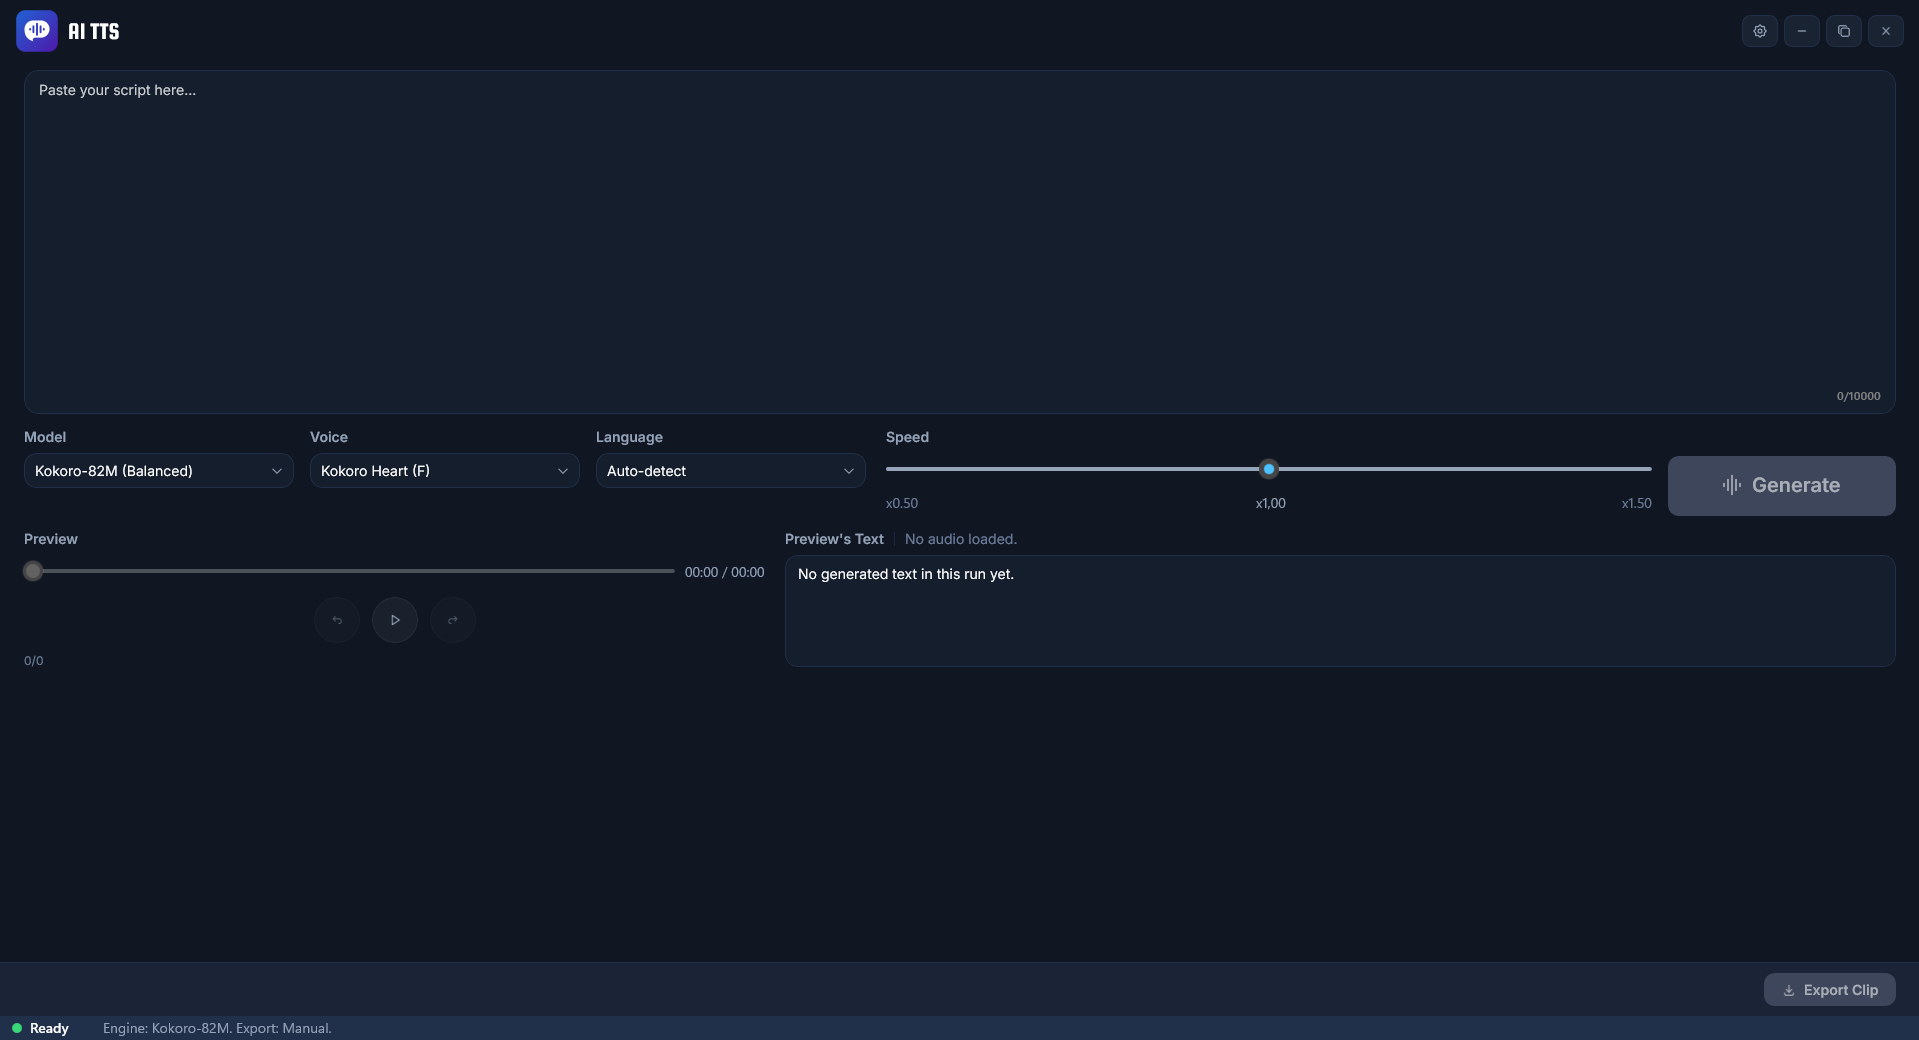The image size is (1919, 1040).
Task: Click the x1.00 speed label
Action: [x=1271, y=503]
